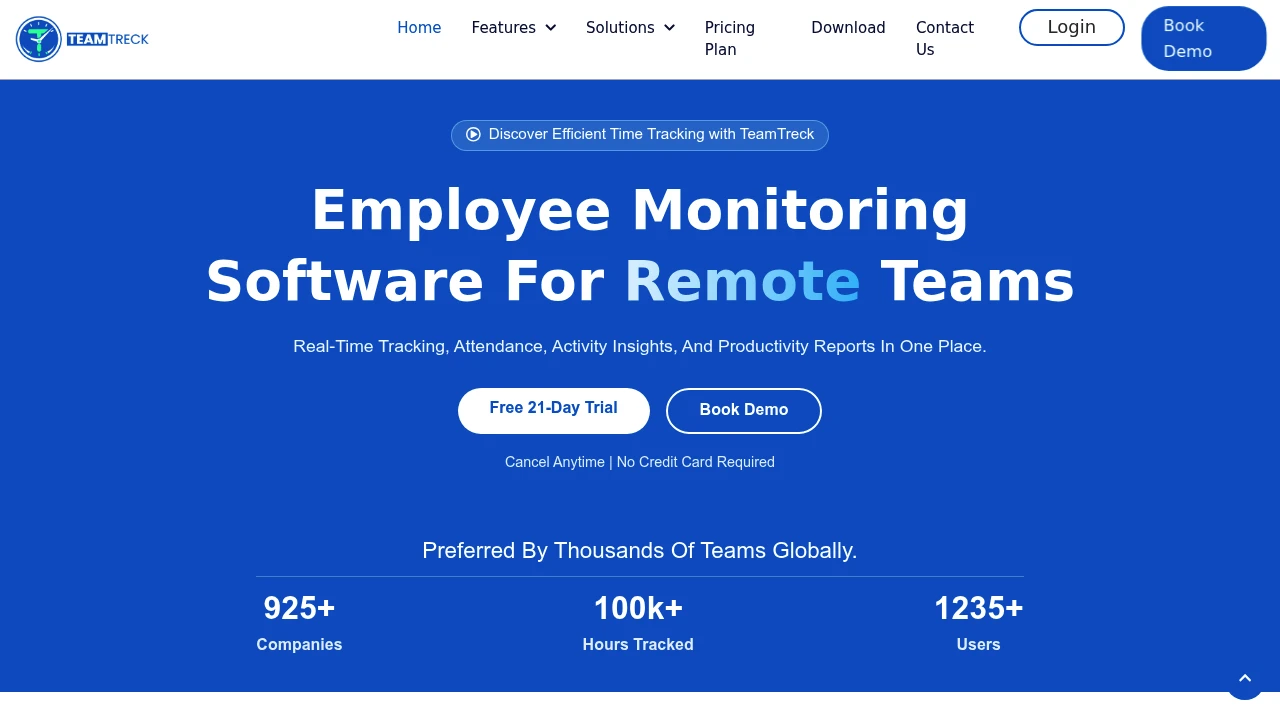Go to the Home nav item
1280x720 pixels.
click(419, 28)
